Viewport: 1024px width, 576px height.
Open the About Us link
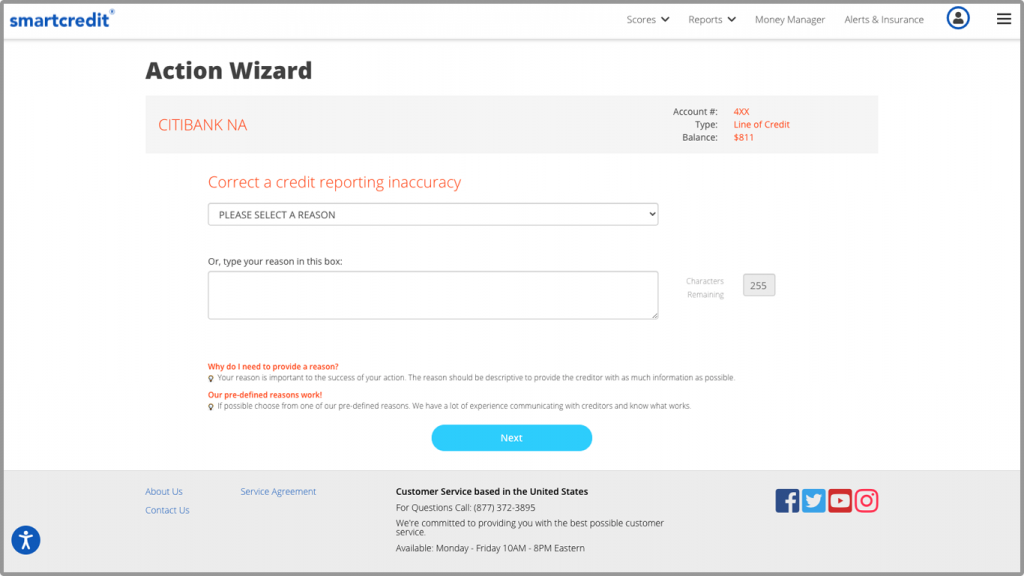point(164,492)
